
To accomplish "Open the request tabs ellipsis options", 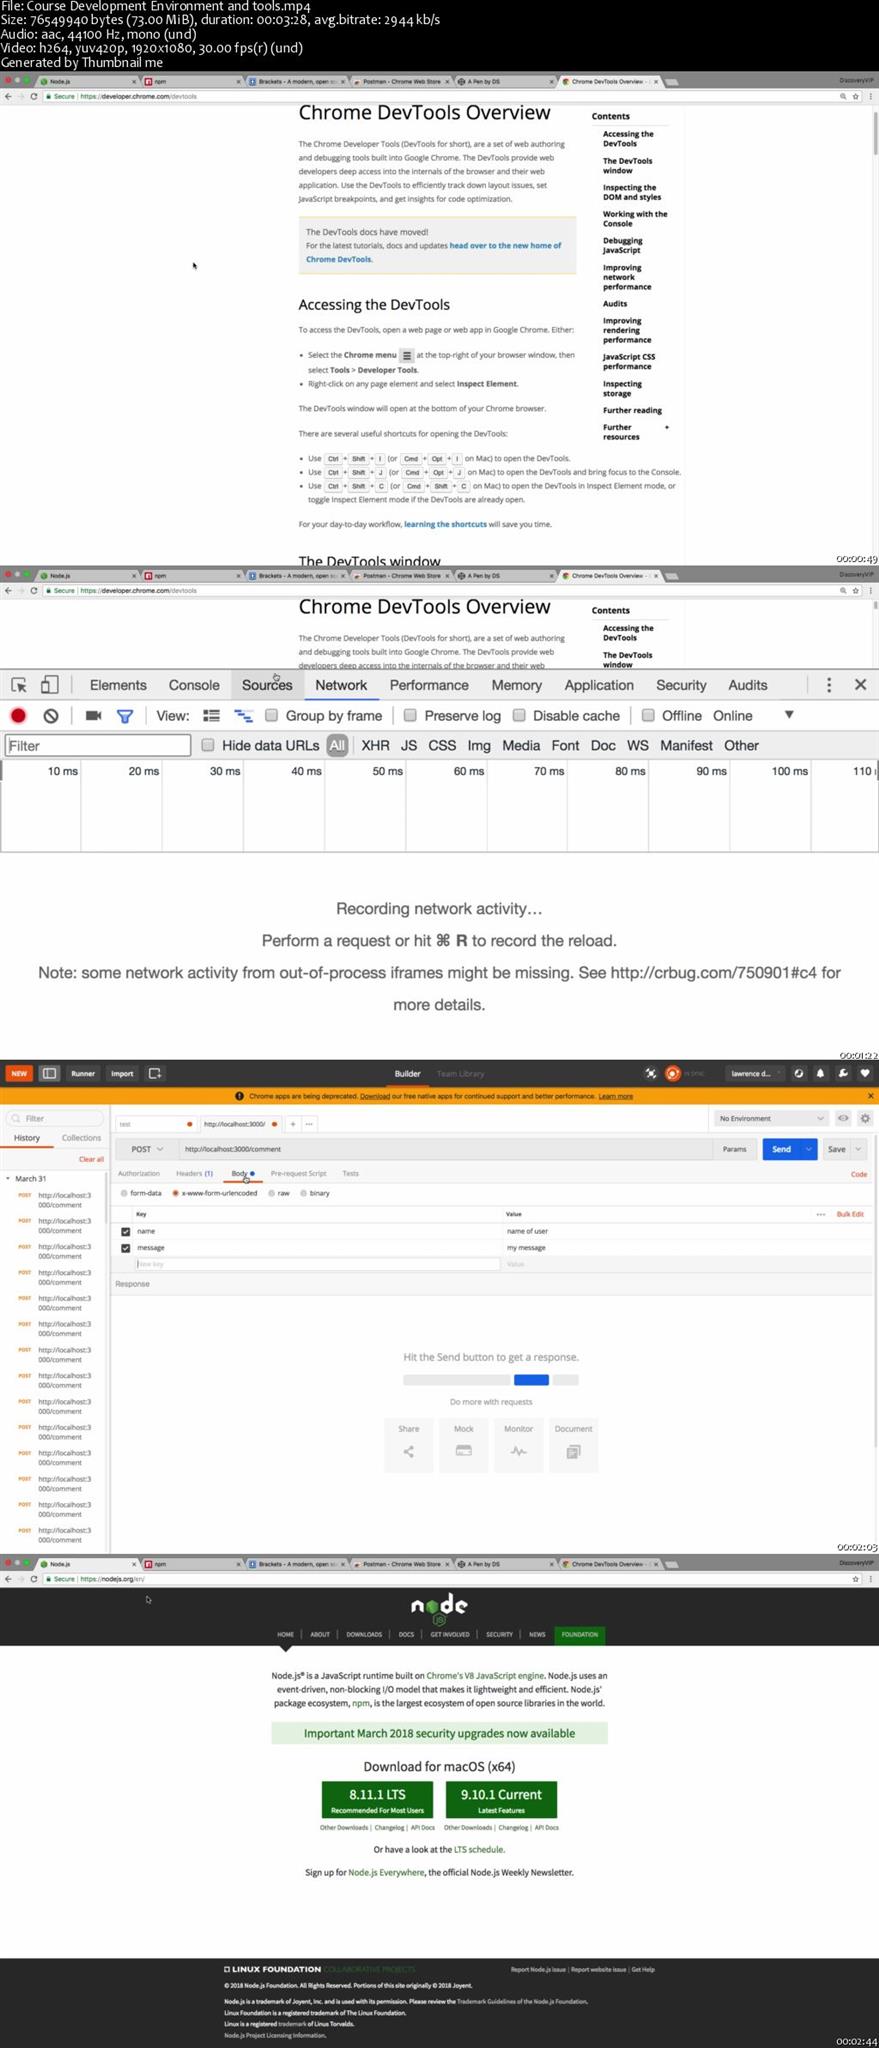I will [x=309, y=1124].
